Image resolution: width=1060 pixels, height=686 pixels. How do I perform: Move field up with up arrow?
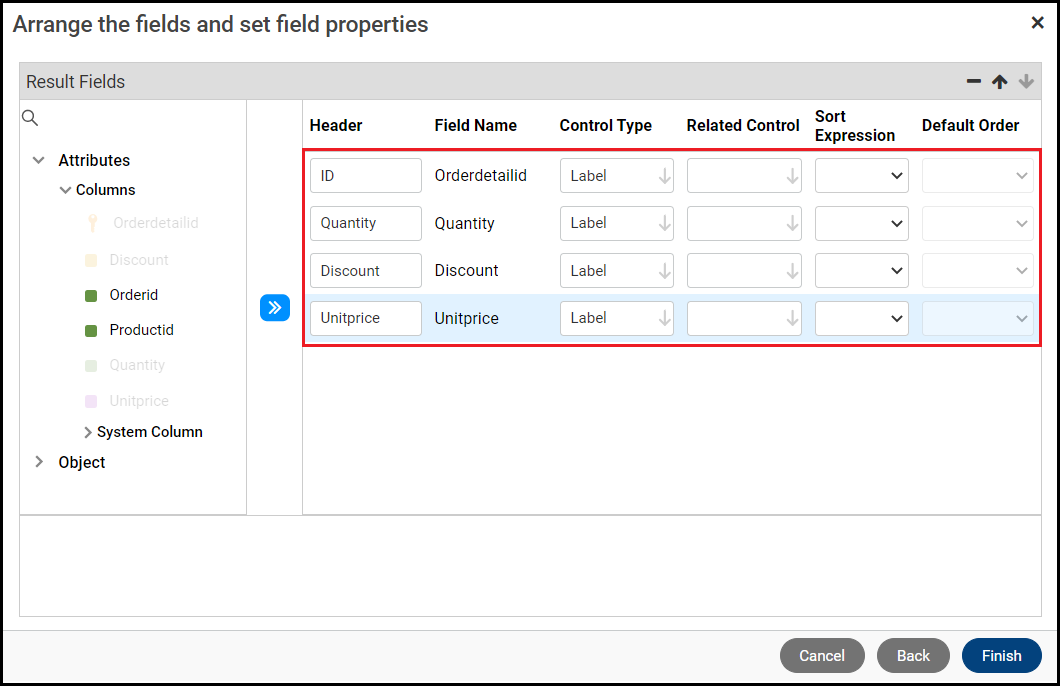click(x=999, y=82)
